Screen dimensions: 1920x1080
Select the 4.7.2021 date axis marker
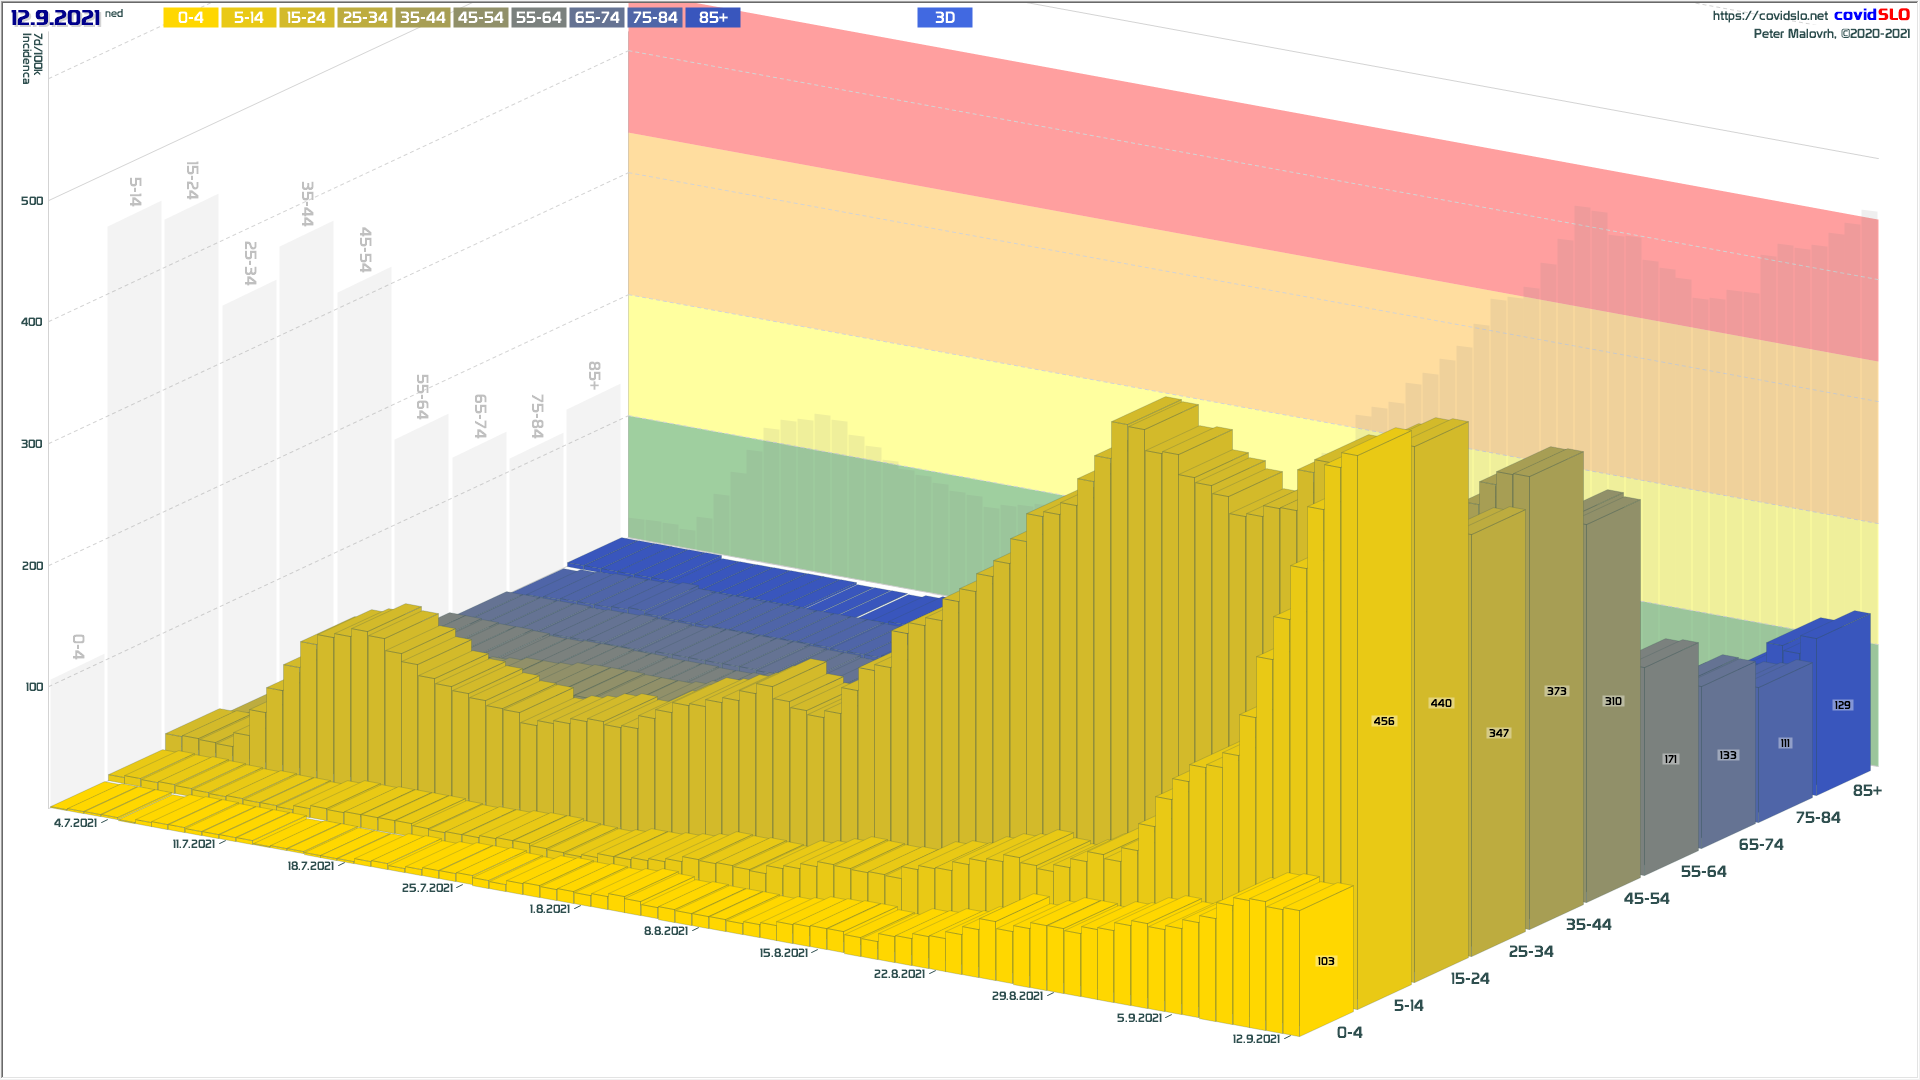click(75, 823)
